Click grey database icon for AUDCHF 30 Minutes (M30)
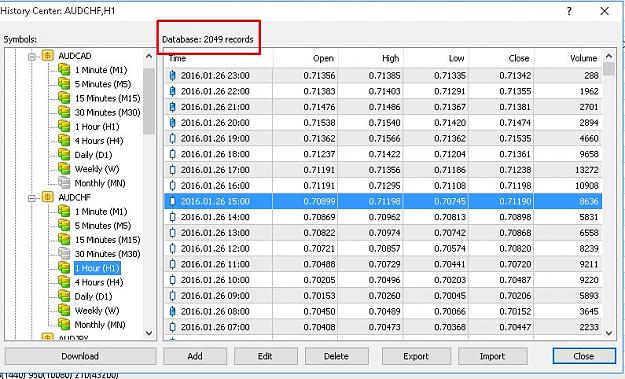The image size is (625, 379). (64, 254)
